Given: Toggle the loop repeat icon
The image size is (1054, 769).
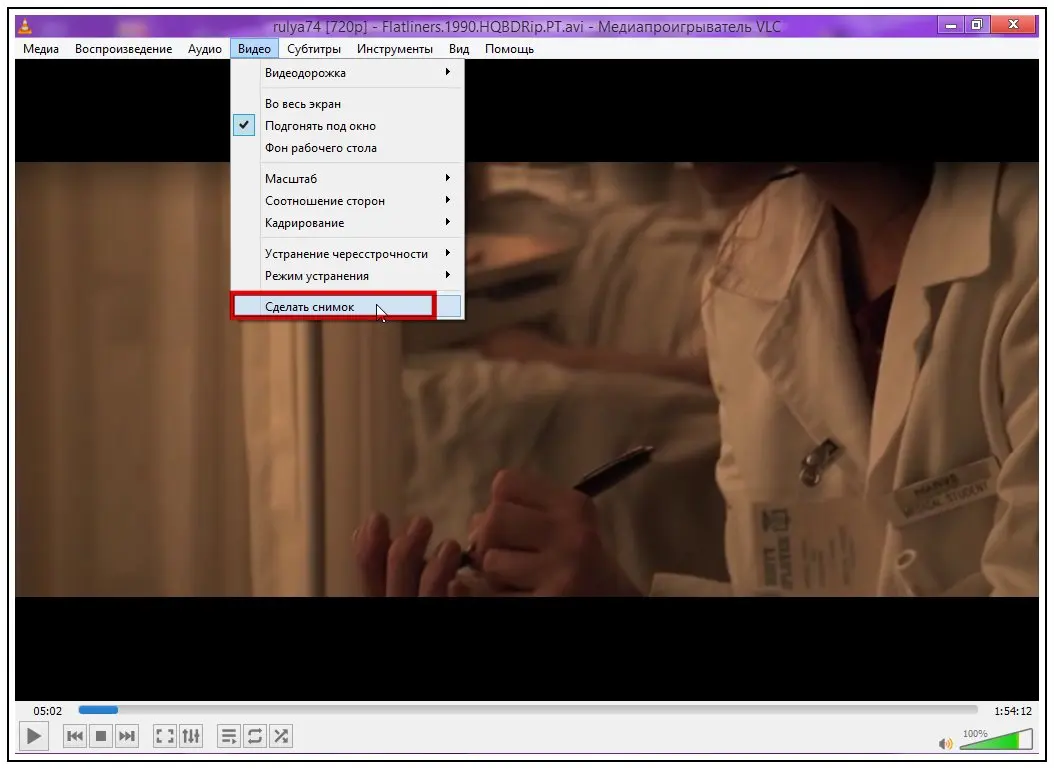Looking at the screenshot, I should pyautogui.click(x=255, y=737).
